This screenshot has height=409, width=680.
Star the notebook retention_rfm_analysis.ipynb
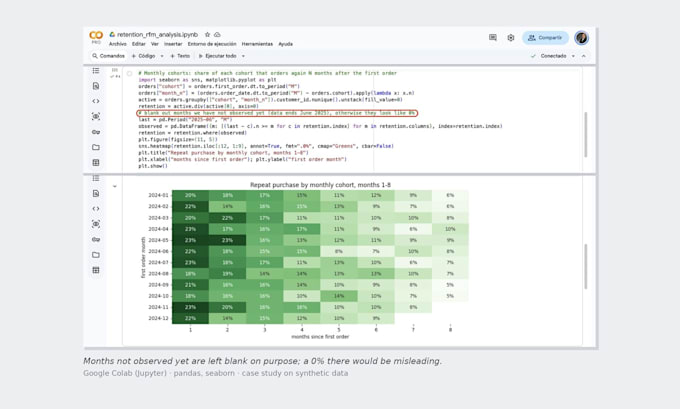(207, 34)
